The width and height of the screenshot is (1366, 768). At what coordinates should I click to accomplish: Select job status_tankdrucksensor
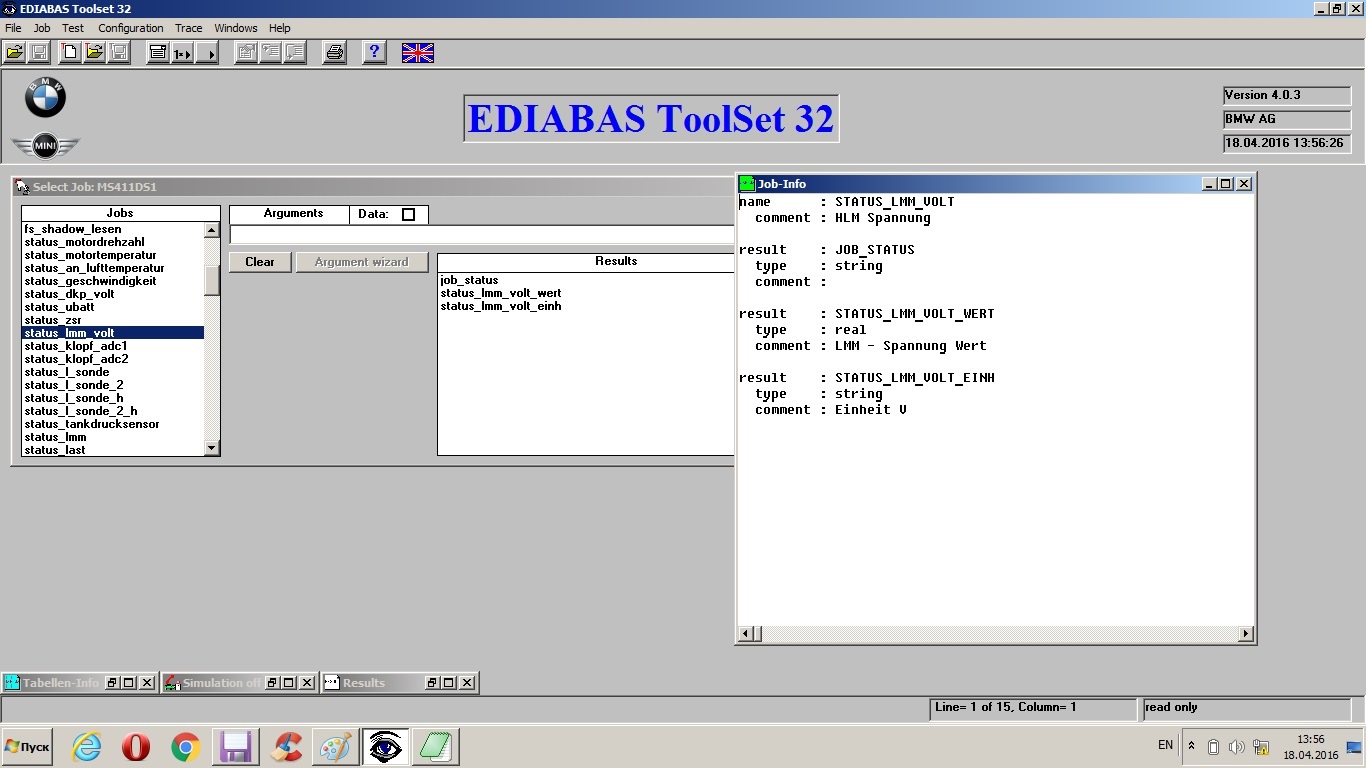[92, 424]
